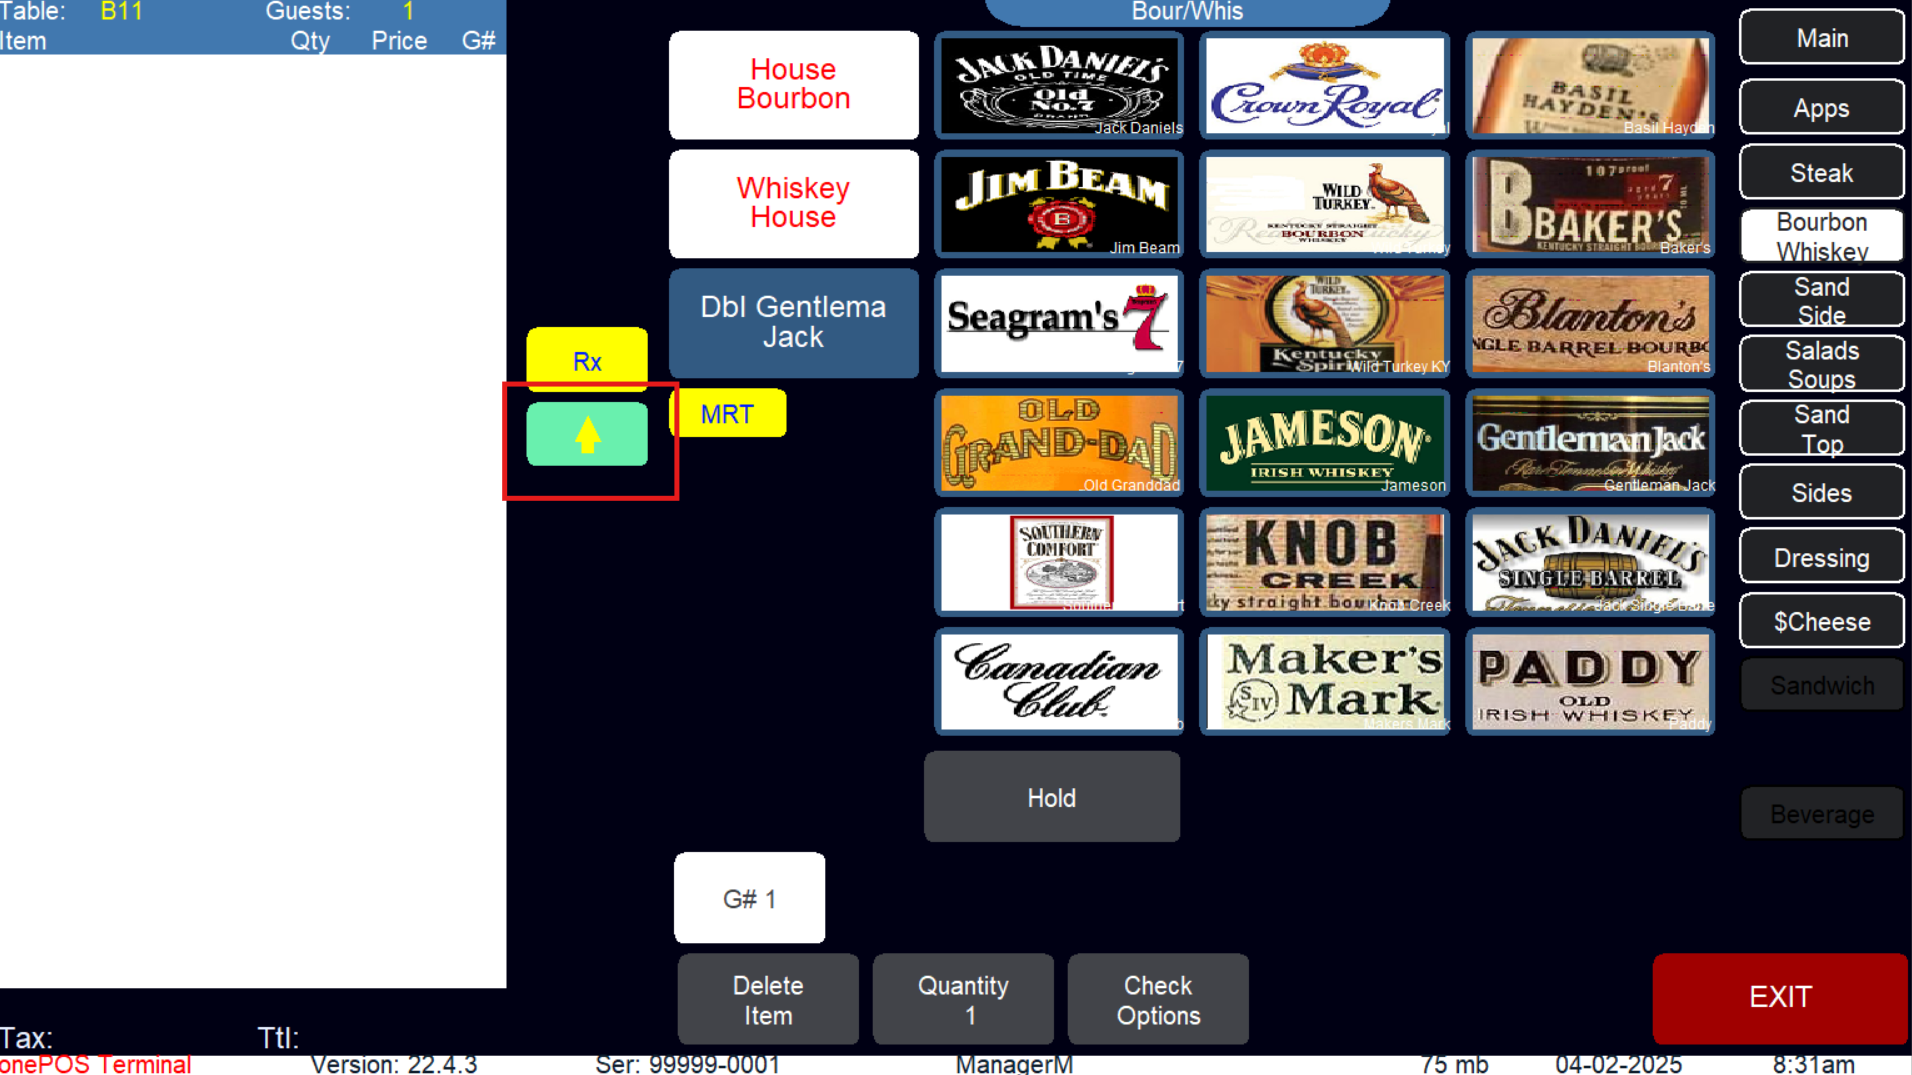Click the Guests count value
This screenshot has height=1075, width=1912.
click(x=408, y=12)
